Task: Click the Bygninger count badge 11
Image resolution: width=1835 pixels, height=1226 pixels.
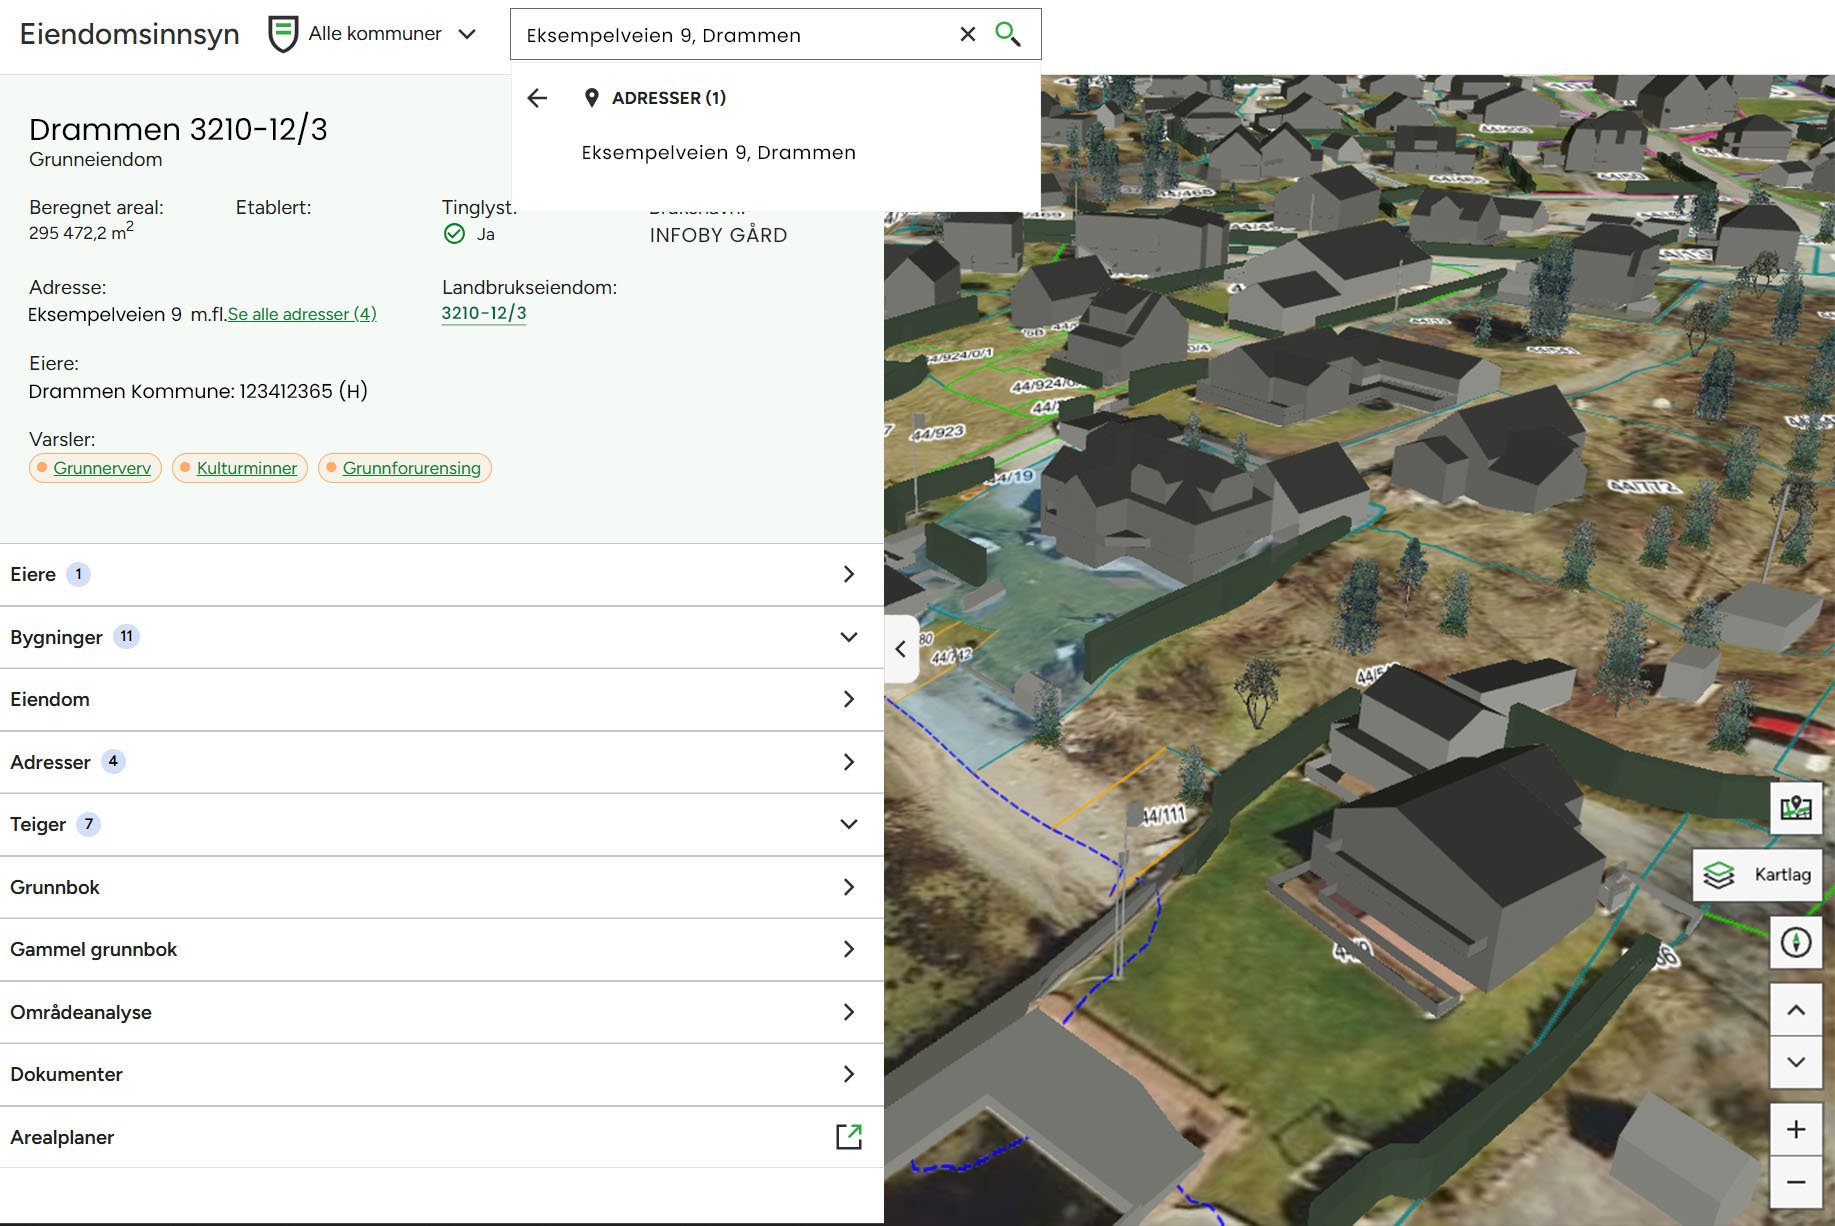Action: coord(126,637)
